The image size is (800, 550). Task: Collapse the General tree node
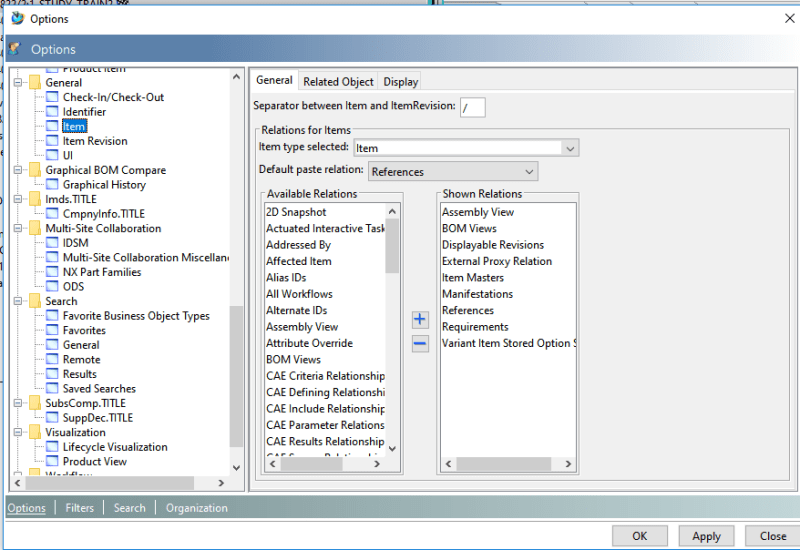pos(18,82)
